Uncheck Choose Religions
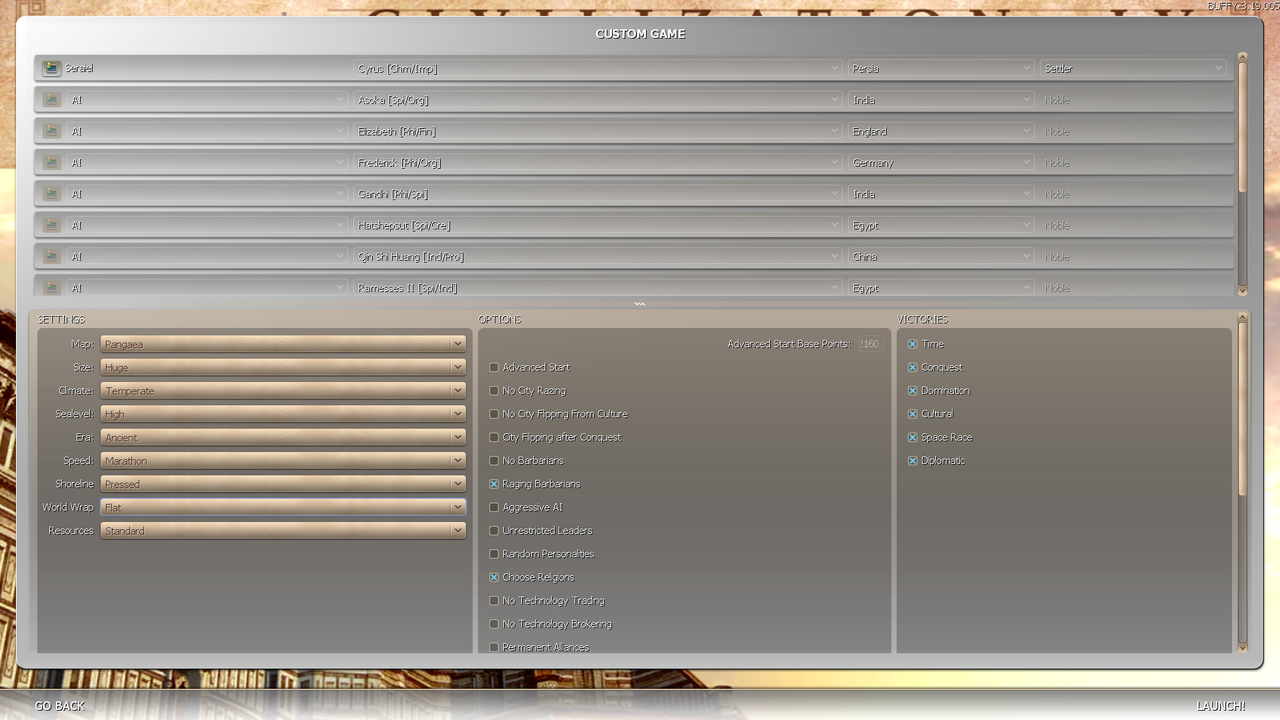The width and height of the screenshot is (1280, 720). coord(494,577)
